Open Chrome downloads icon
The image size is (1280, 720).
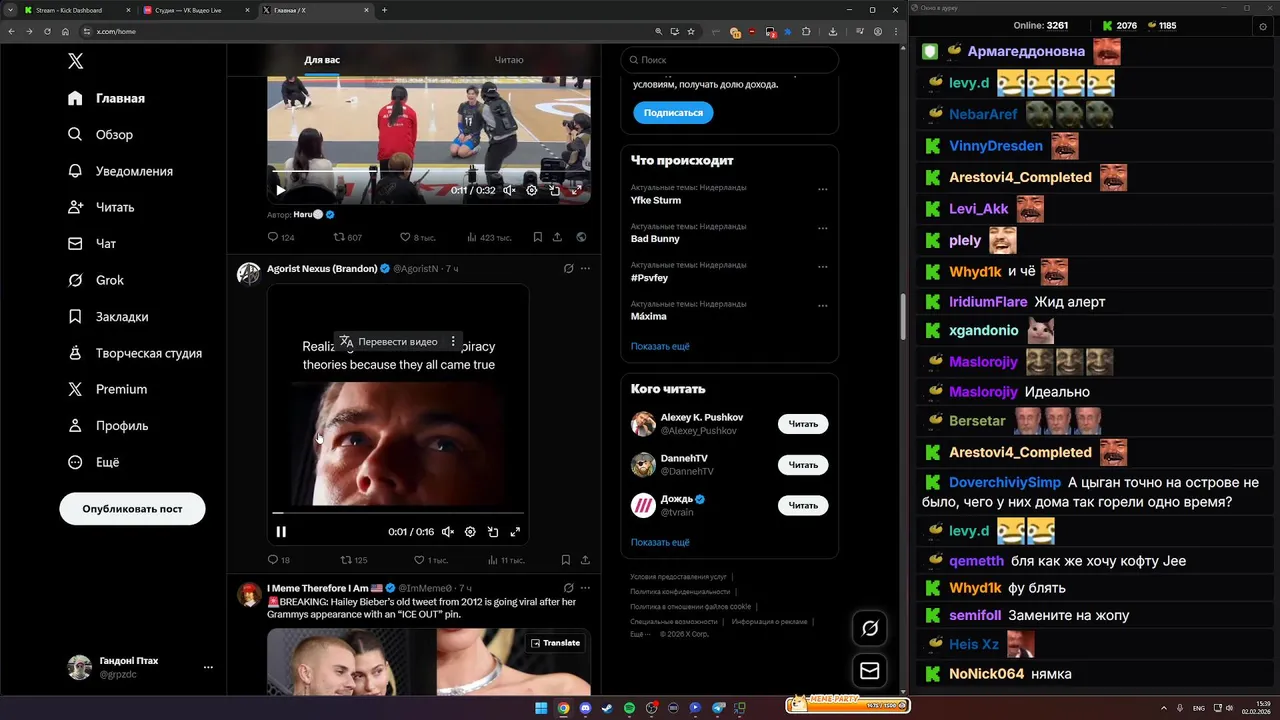point(833,31)
